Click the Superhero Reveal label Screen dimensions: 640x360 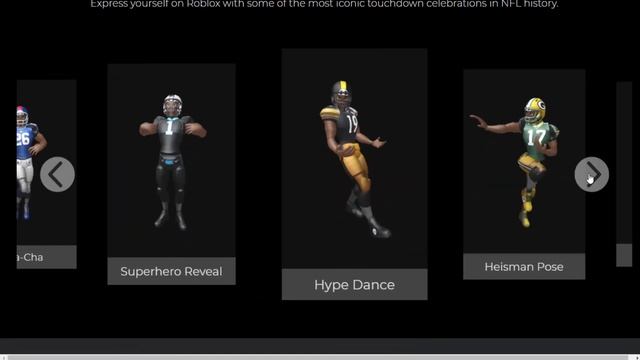coord(171,271)
